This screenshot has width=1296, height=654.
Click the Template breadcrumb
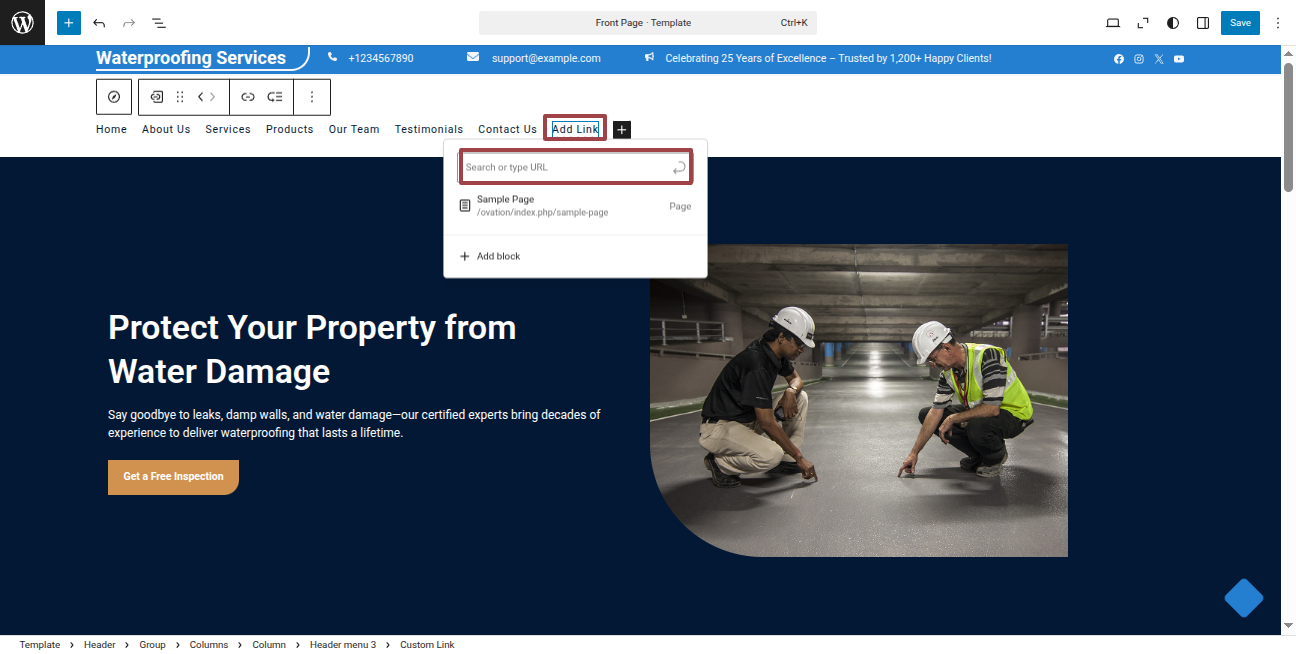[40, 645]
